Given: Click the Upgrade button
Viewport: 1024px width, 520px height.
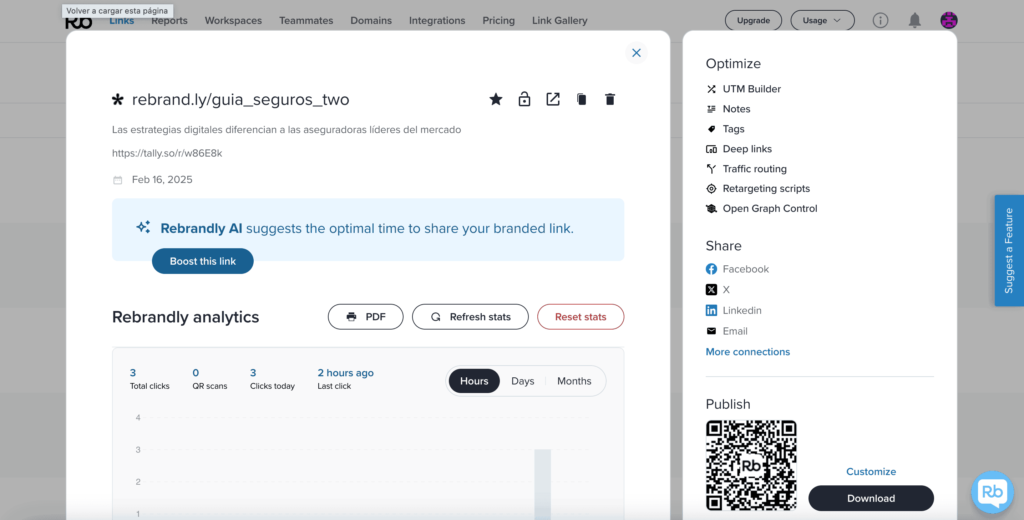Looking at the screenshot, I should coord(753,20).
